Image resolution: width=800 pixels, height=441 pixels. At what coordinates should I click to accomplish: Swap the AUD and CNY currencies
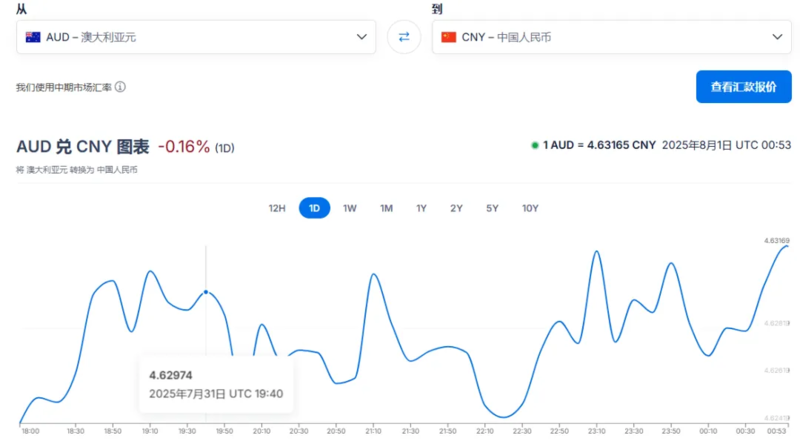[404, 37]
